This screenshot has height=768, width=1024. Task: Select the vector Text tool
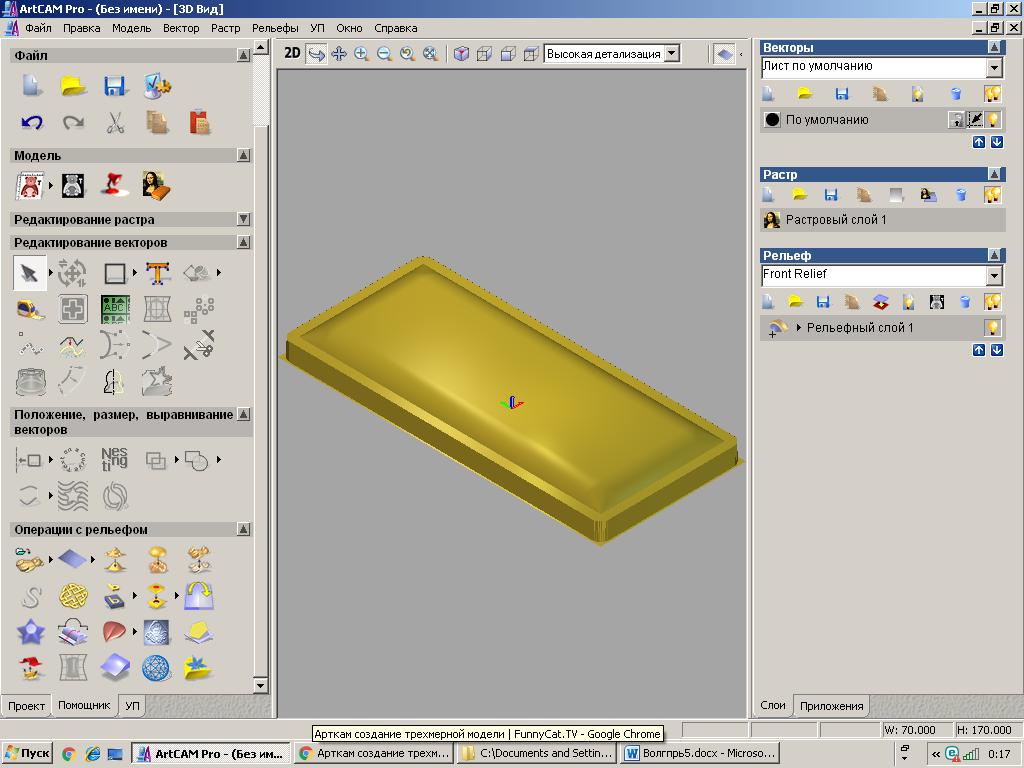click(x=157, y=273)
